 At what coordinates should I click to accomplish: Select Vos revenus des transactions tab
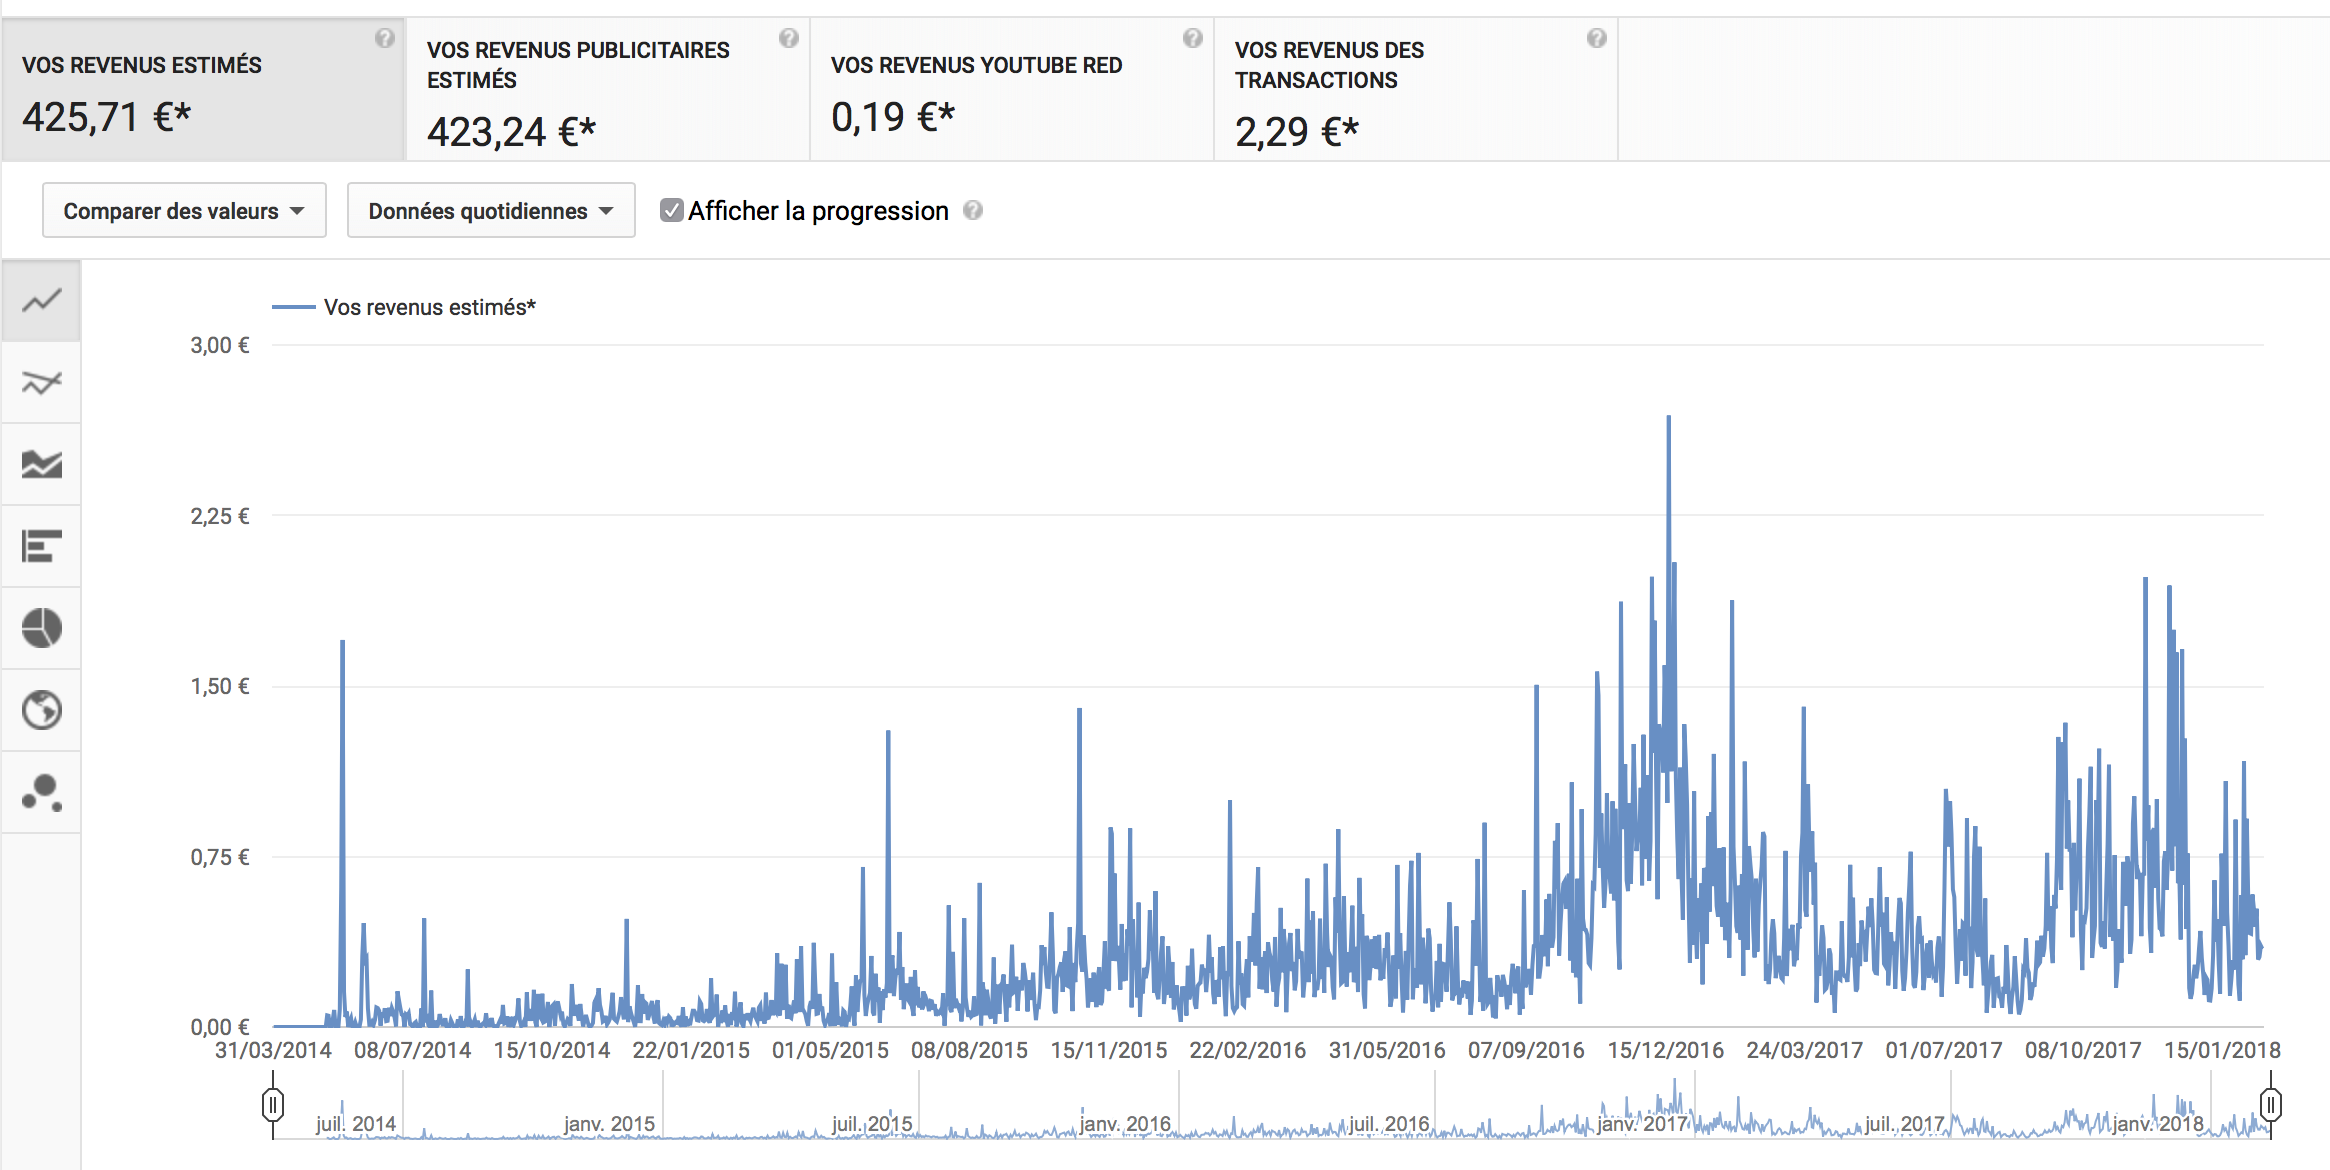(x=1416, y=90)
